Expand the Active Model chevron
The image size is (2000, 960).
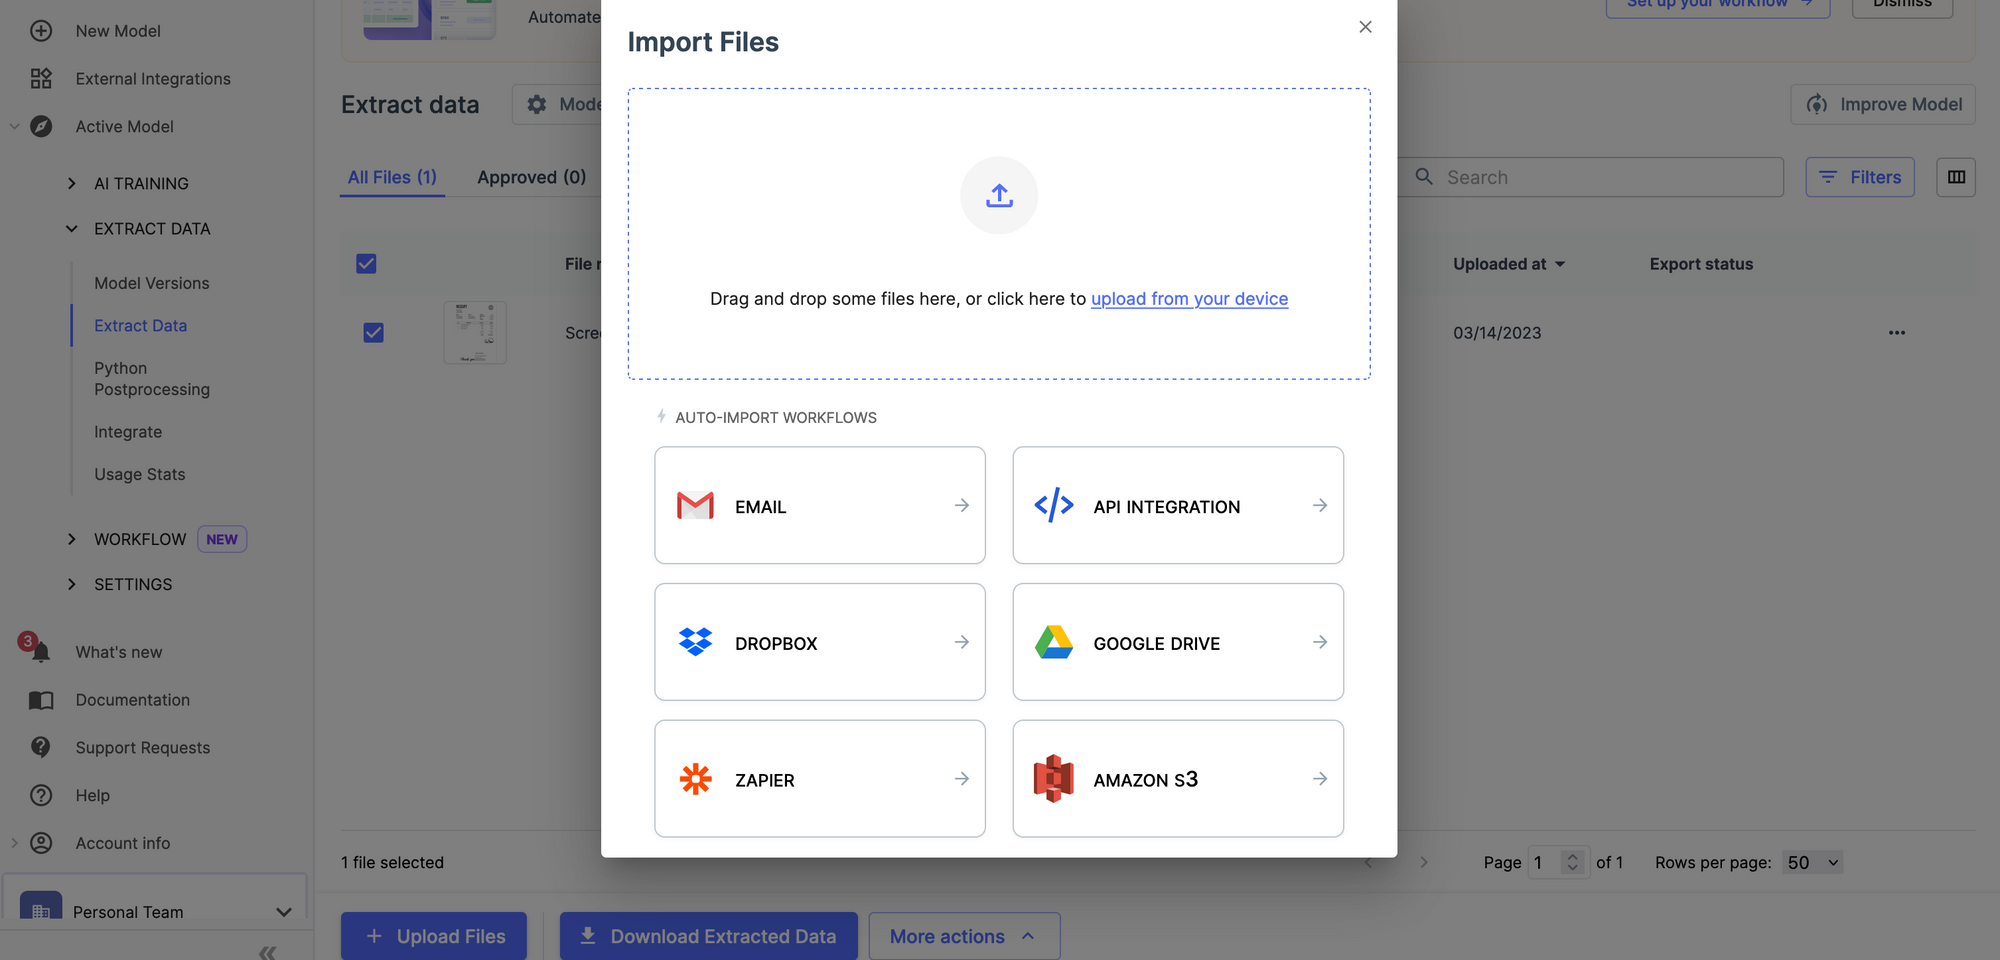click(x=14, y=127)
